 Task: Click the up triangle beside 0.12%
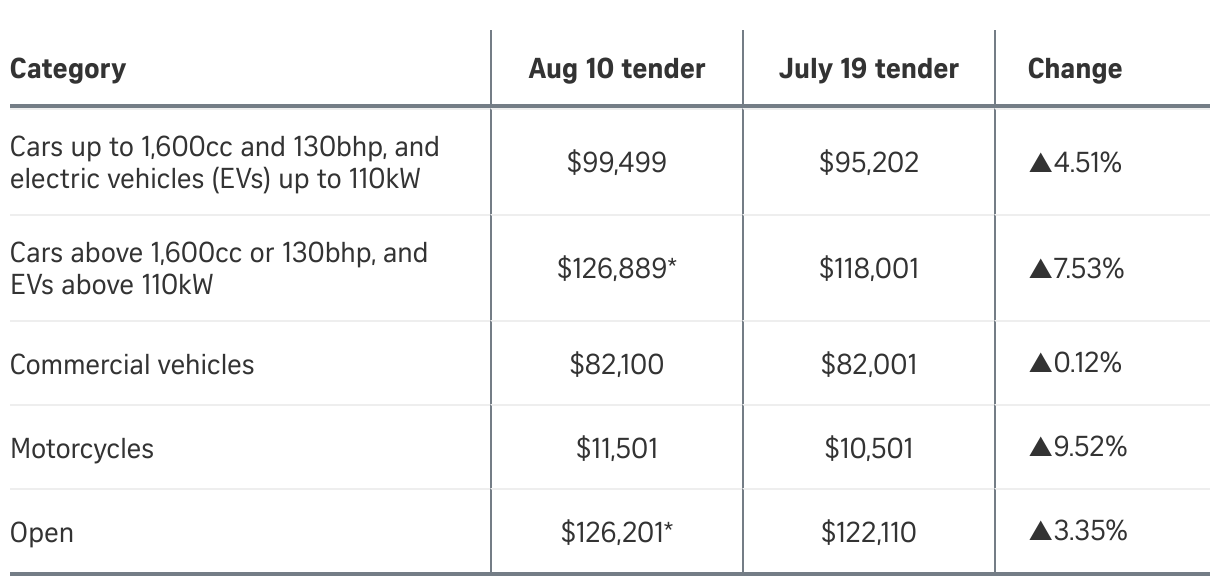coord(1038,364)
